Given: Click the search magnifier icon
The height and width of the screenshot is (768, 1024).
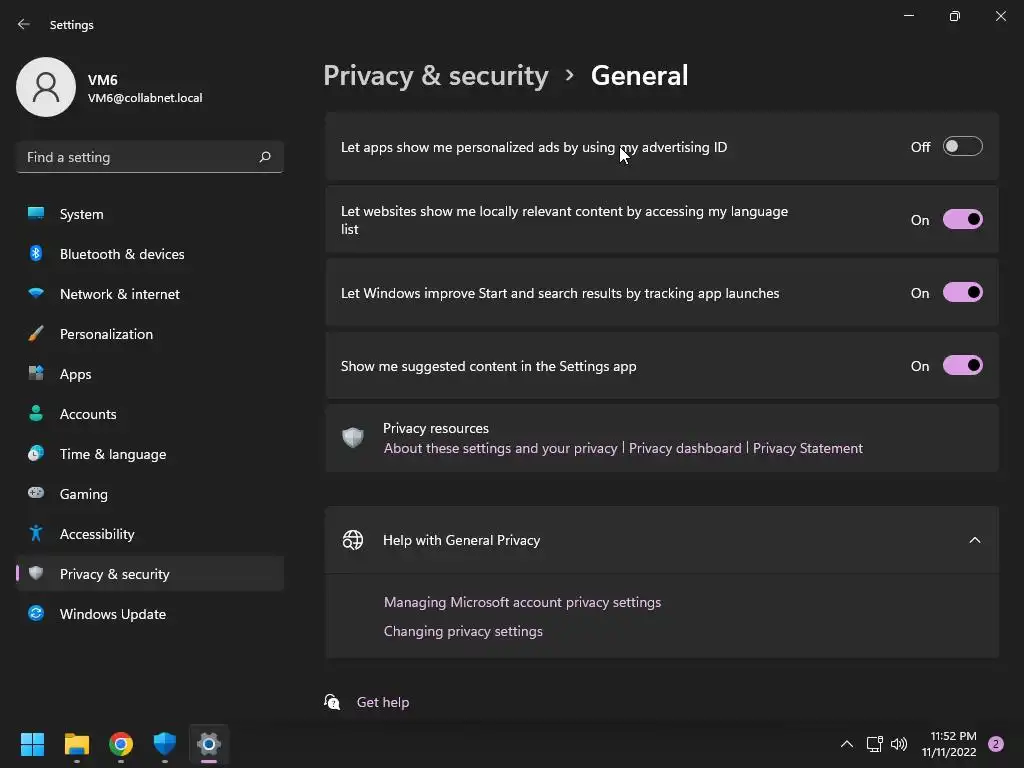Looking at the screenshot, I should pos(265,157).
